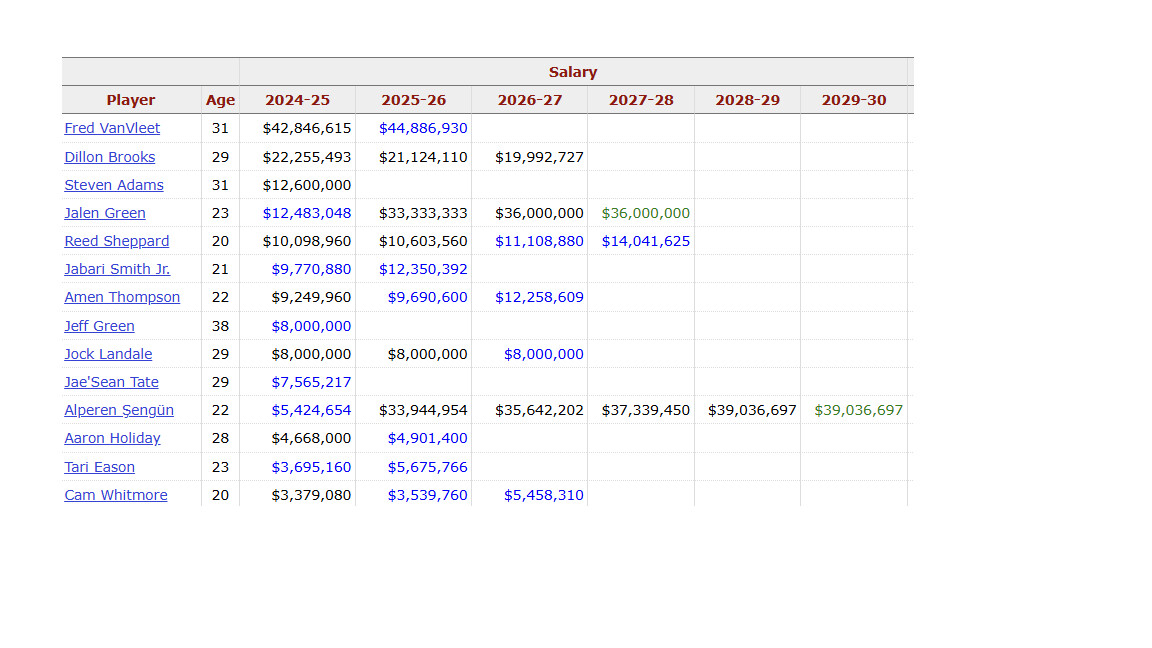The height and width of the screenshot is (648, 1152).
Task: Select Jeff Green's $8,000,000 salary
Action: point(311,326)
